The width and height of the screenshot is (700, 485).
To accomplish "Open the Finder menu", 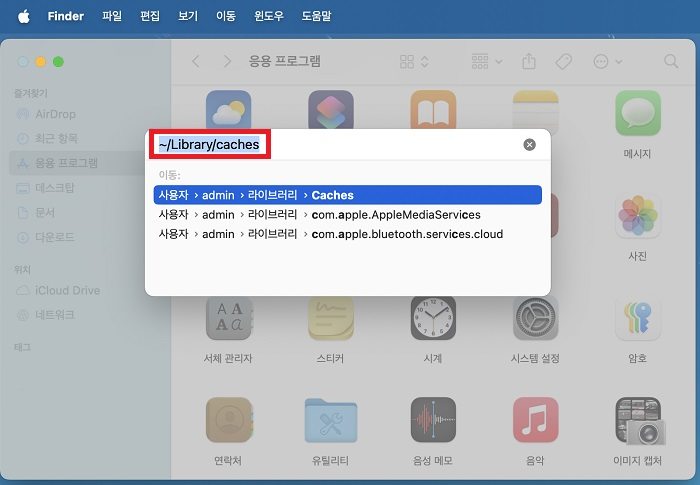I will (66, 16).
